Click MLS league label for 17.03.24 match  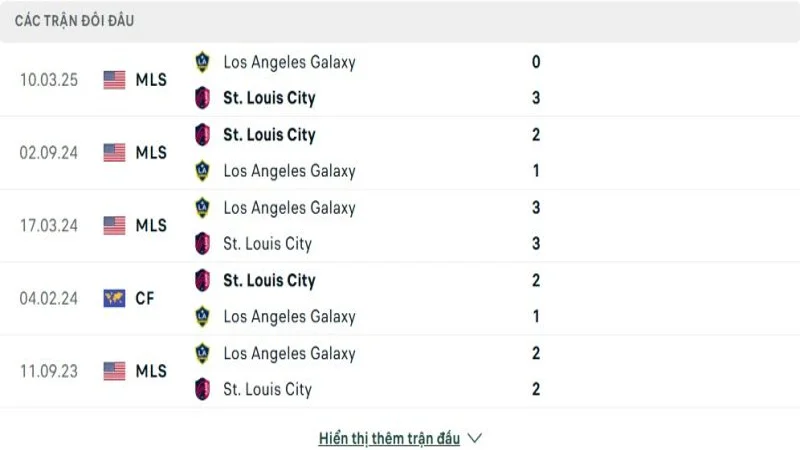click(x=151, y=226)
